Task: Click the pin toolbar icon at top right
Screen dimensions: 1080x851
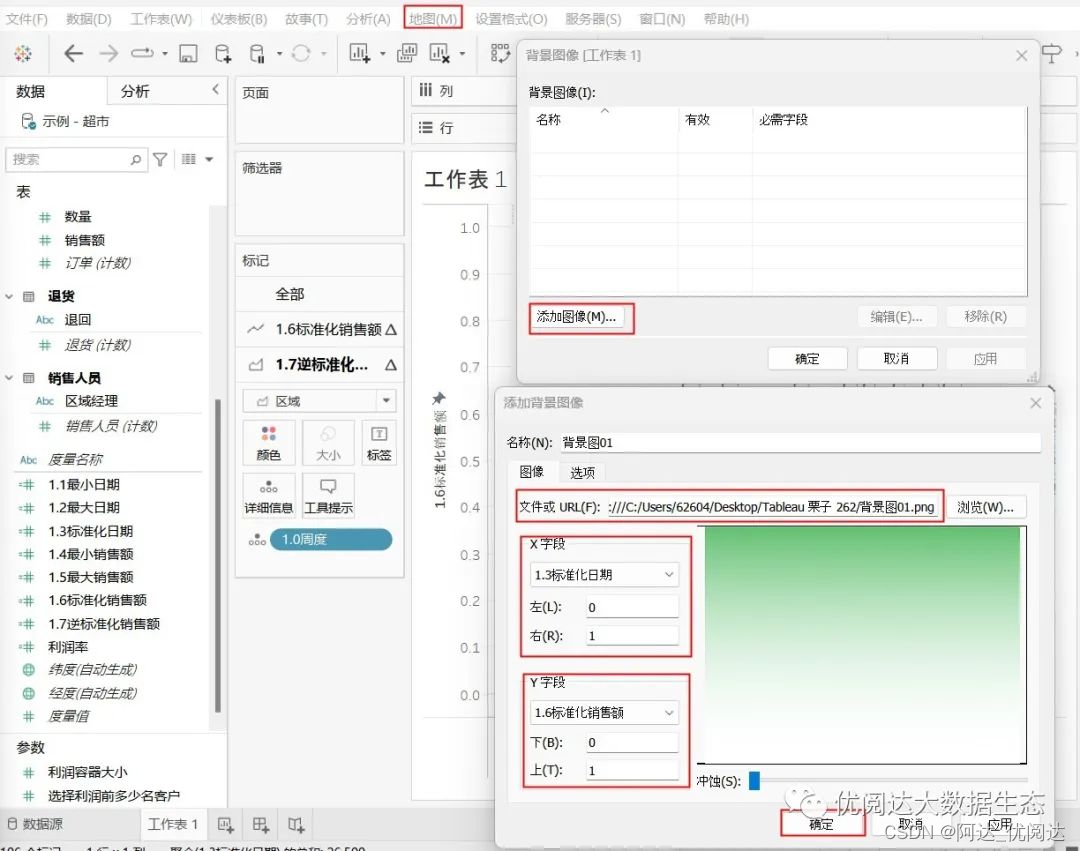Action: tap(1052, 53)
